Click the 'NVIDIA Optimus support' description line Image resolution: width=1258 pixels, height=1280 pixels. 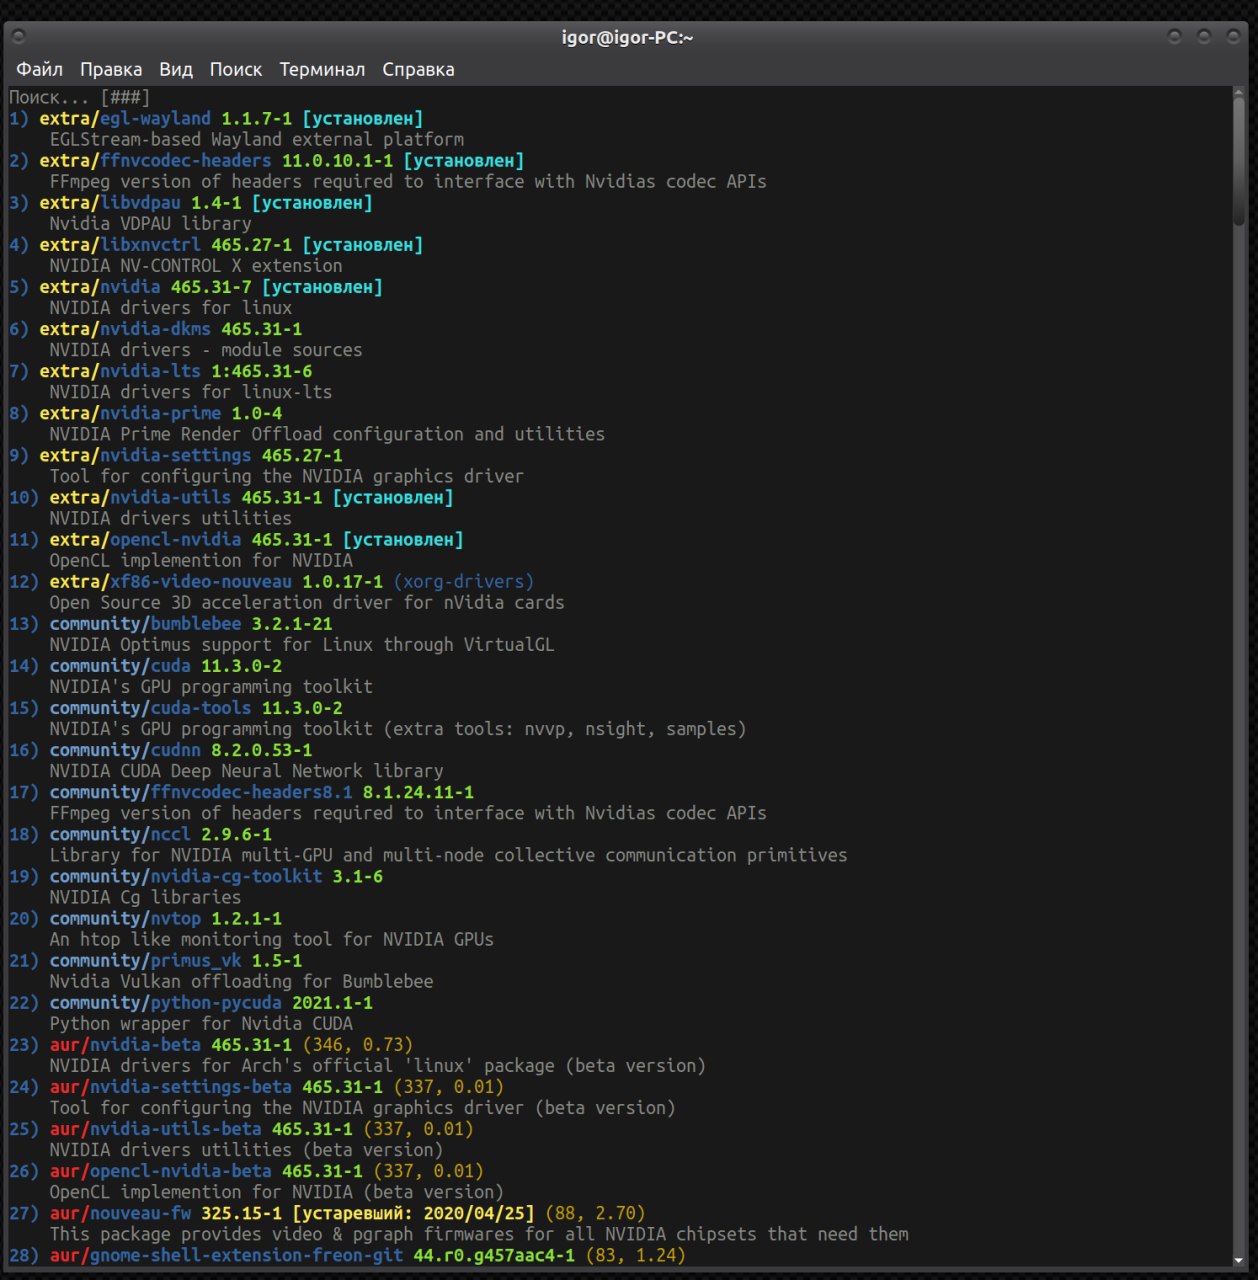click(302, 644)
